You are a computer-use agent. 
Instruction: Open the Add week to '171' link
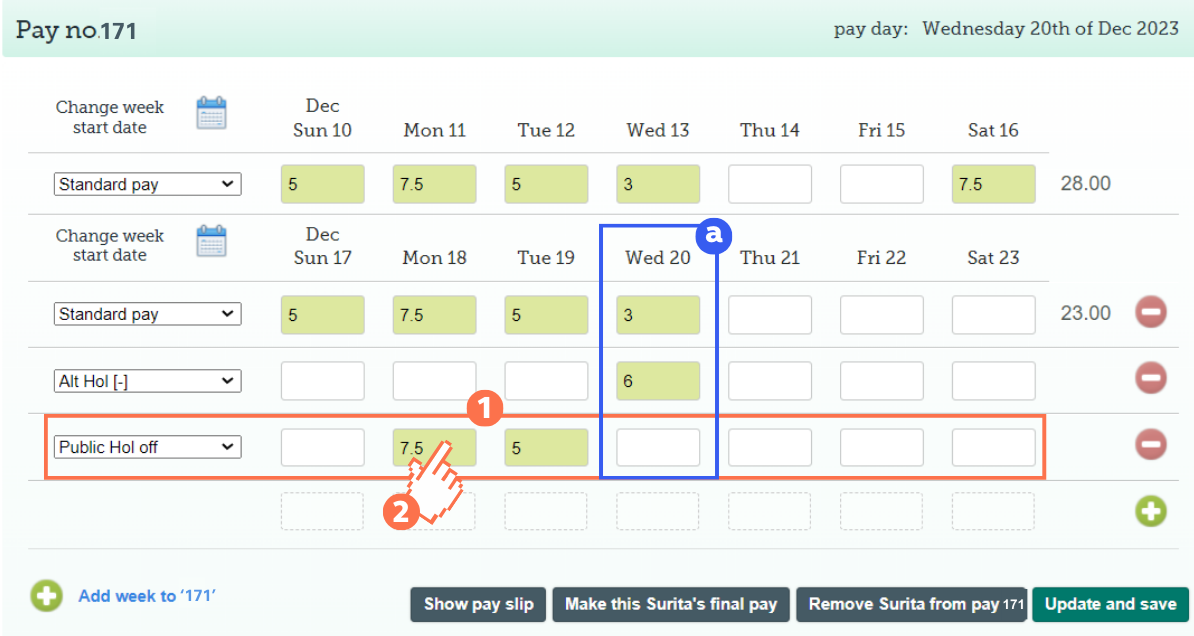pyautogui.click(x=146, y=596)
